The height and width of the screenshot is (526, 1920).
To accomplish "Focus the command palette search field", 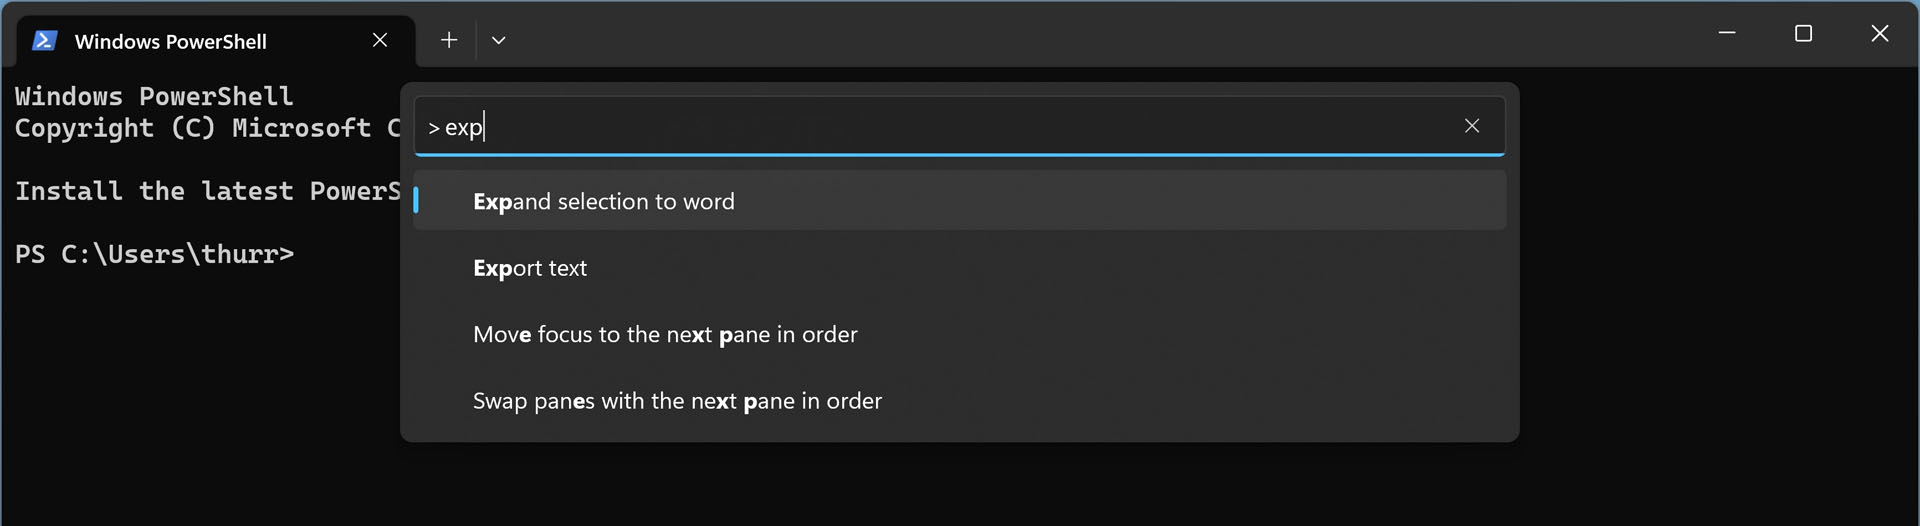I will (940, 126).
